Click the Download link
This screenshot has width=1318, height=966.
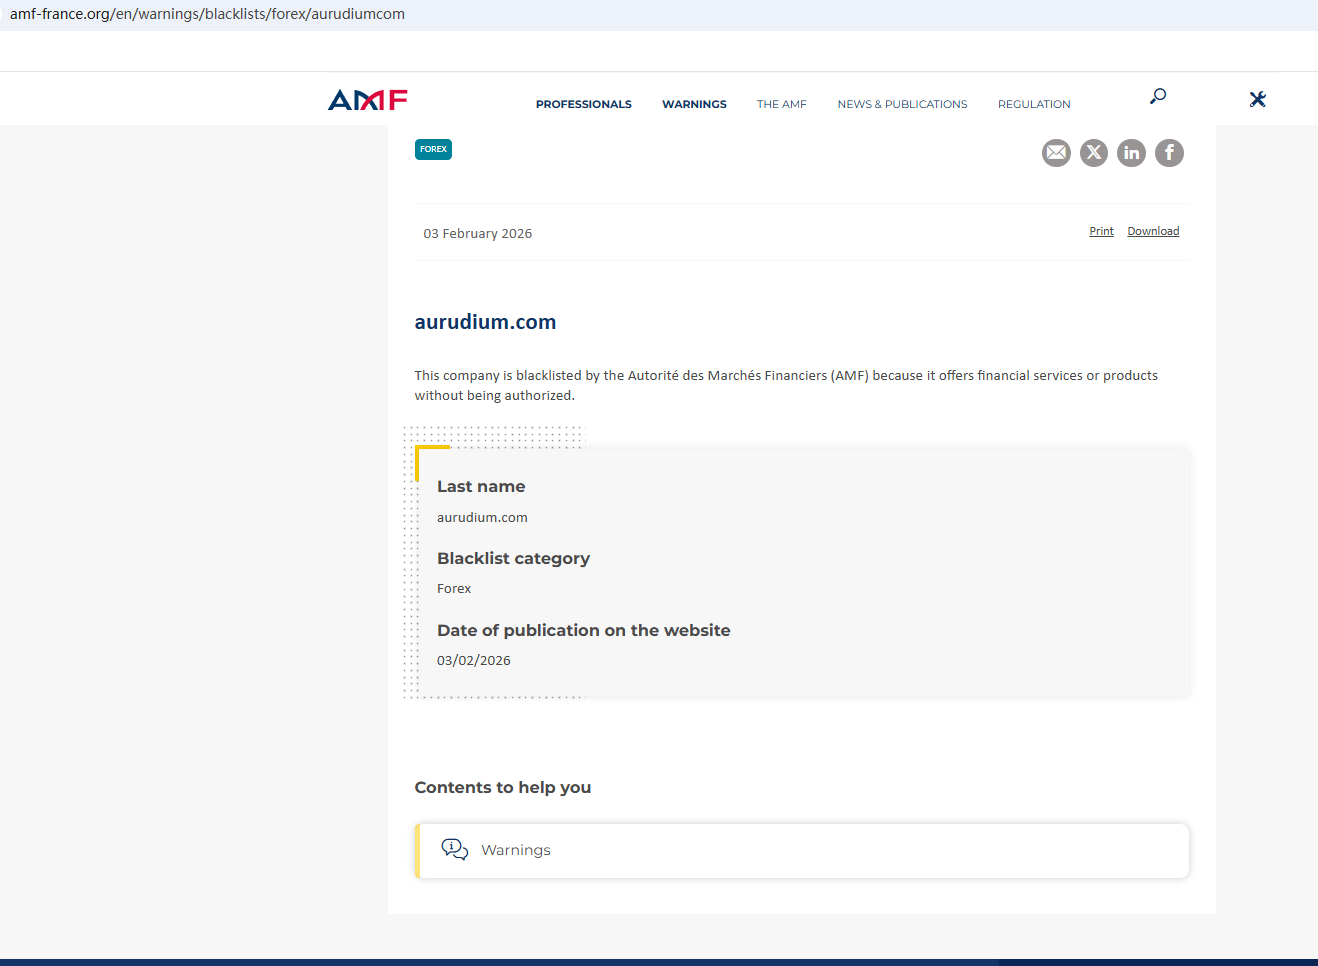pos(1153,231)
